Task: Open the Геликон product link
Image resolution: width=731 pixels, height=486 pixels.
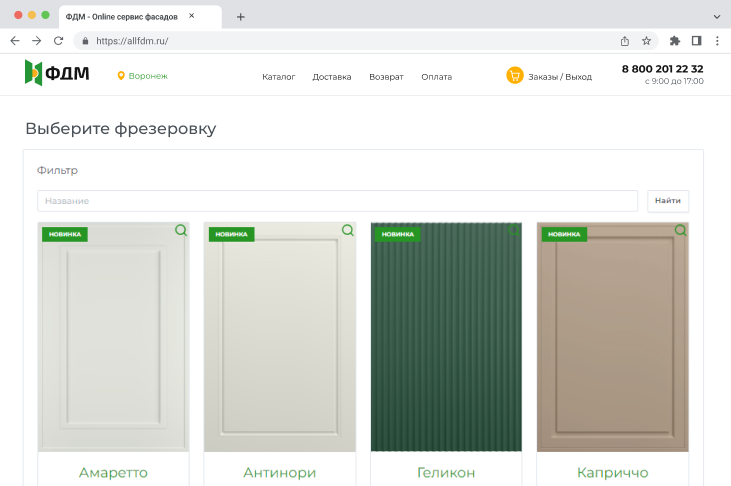Action: (446, 472)
